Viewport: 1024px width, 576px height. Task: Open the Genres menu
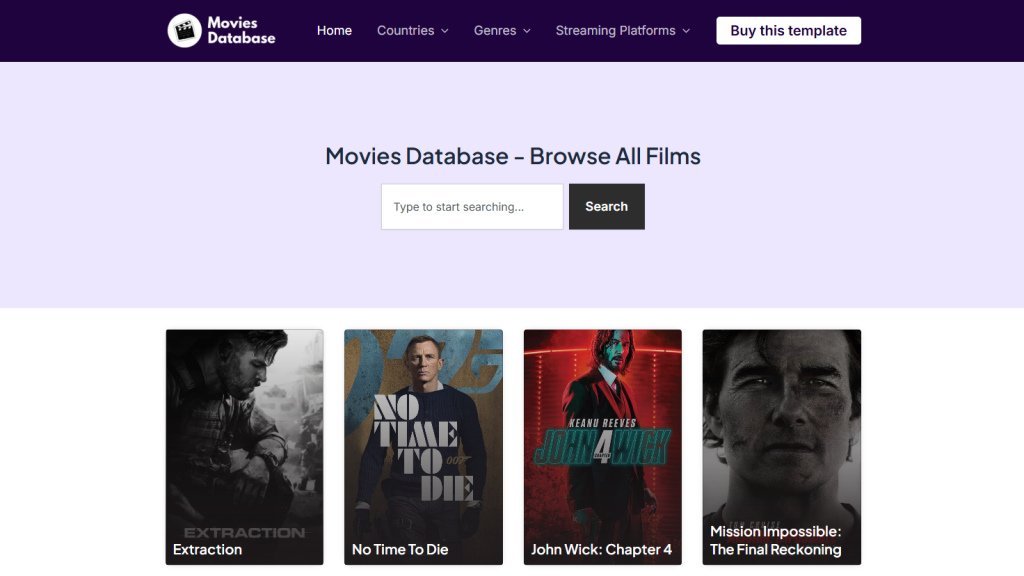[495, 31]
